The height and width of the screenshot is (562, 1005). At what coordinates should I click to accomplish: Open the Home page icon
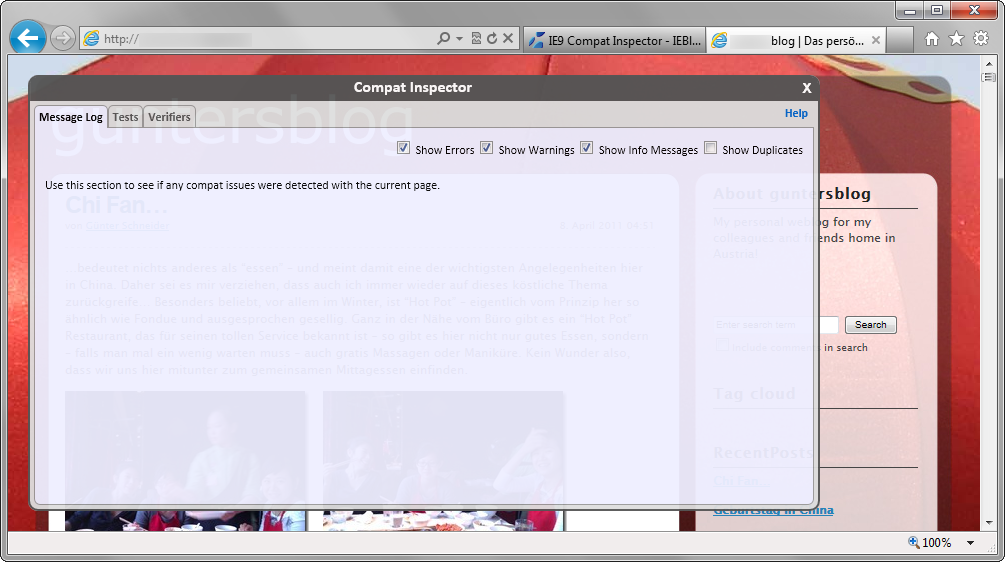pos(932,39)
